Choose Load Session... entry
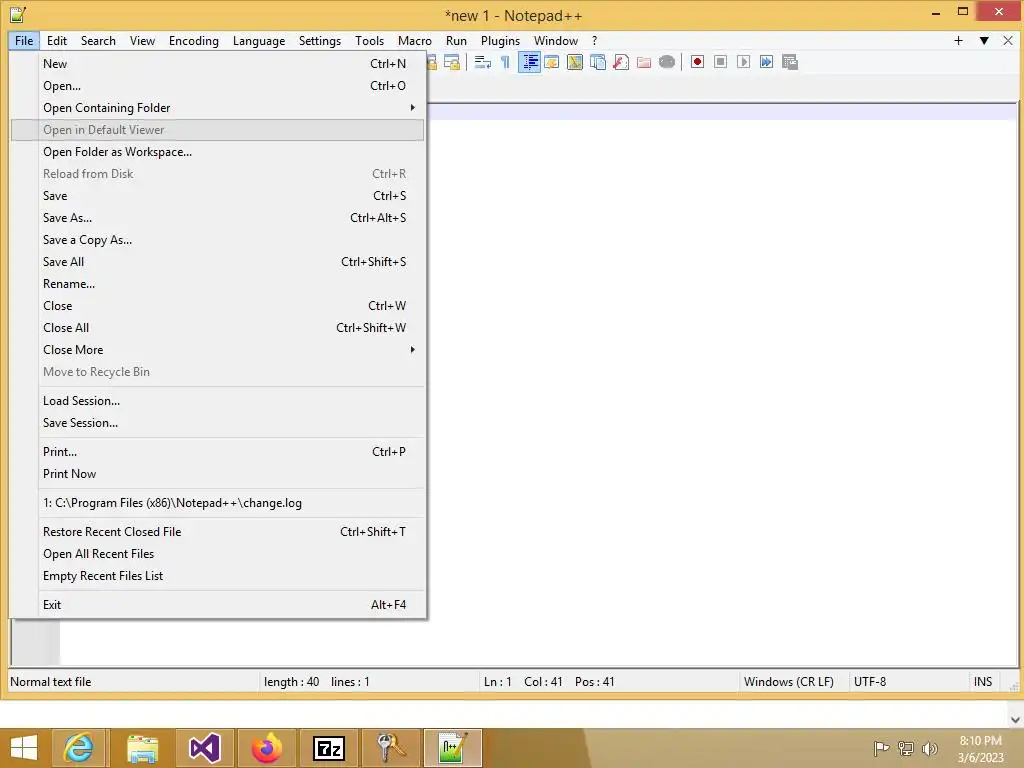 tap(218, 401)
